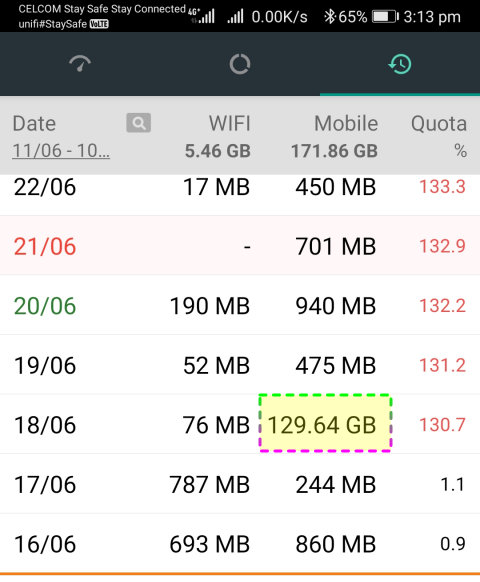The image size is (480, 582).
Task: Open the date range 11/06 - 10... link
Action: [x=61, y=151]
